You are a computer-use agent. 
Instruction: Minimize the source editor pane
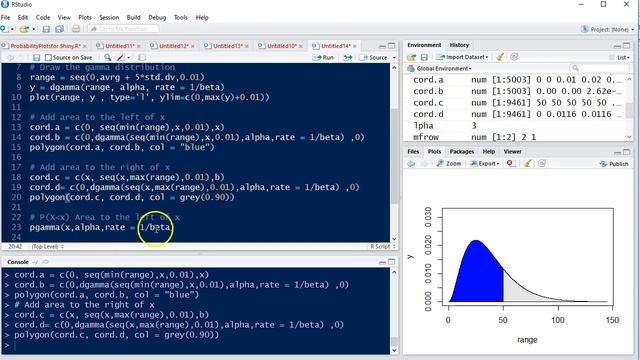[382, 46]
